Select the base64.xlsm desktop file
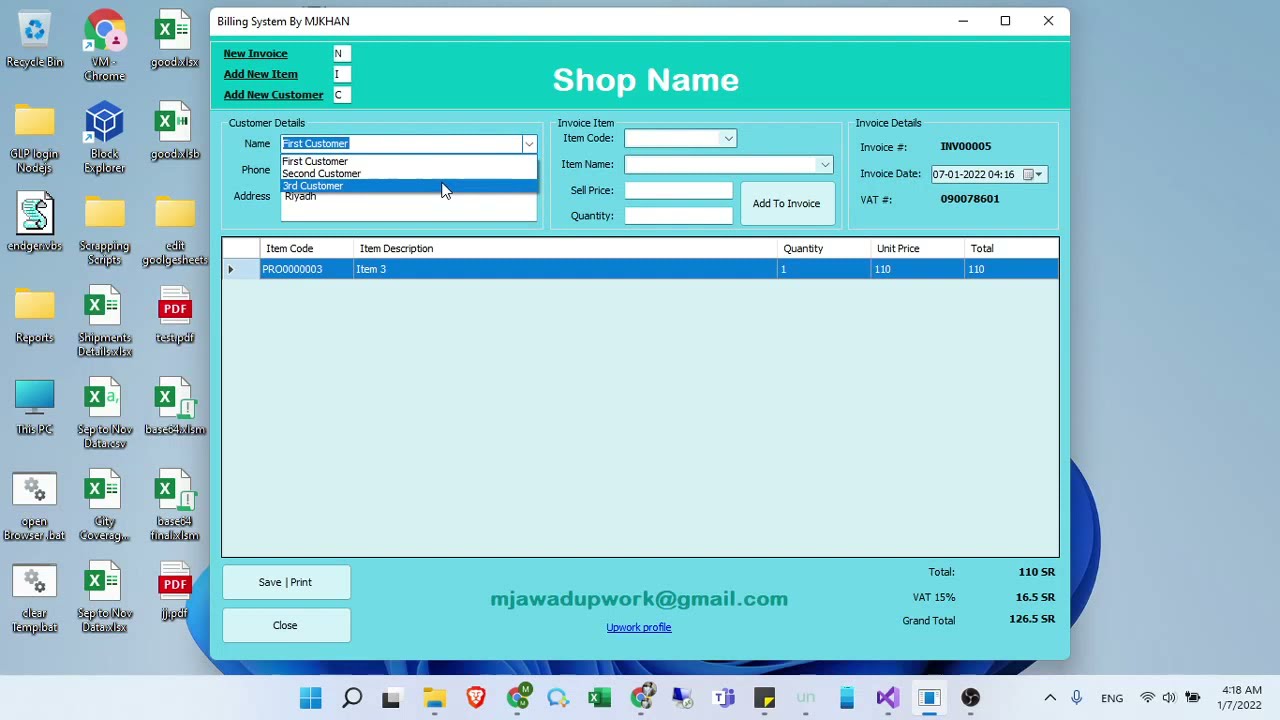Viewport: 1280px width, 720px height. (x=174, y=407)
